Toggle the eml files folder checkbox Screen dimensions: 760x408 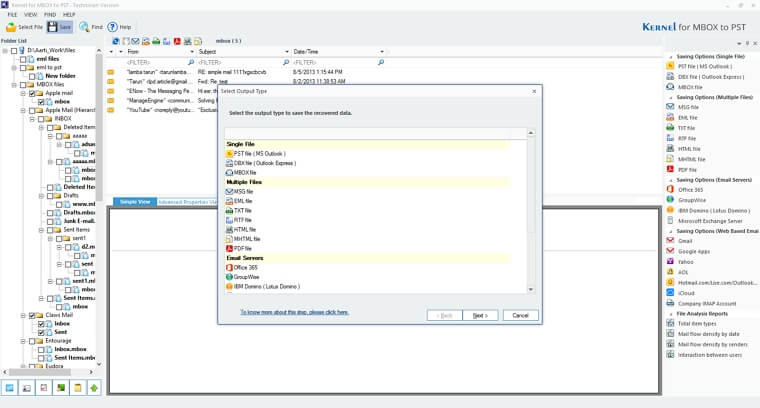click(23, 59)
